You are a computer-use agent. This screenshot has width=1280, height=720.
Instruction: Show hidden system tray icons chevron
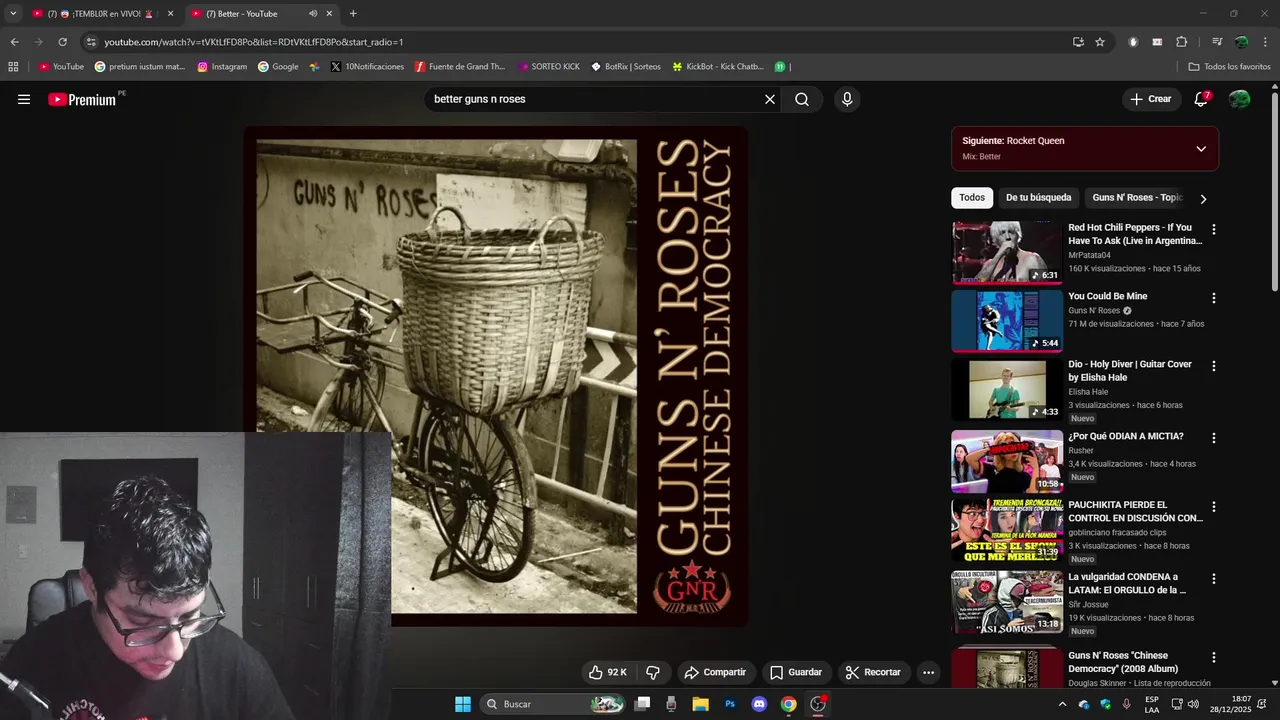pos(1062,704)
